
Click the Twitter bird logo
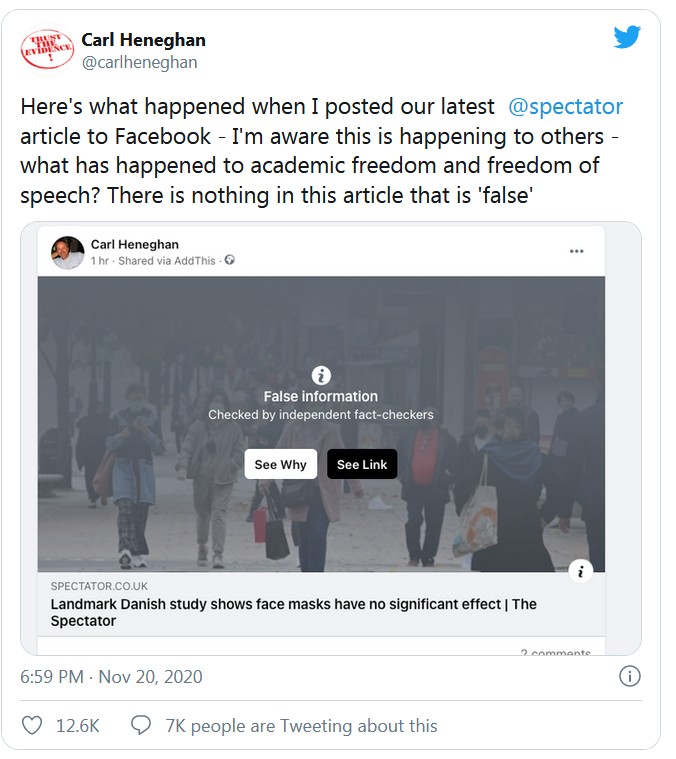(626, 38)
